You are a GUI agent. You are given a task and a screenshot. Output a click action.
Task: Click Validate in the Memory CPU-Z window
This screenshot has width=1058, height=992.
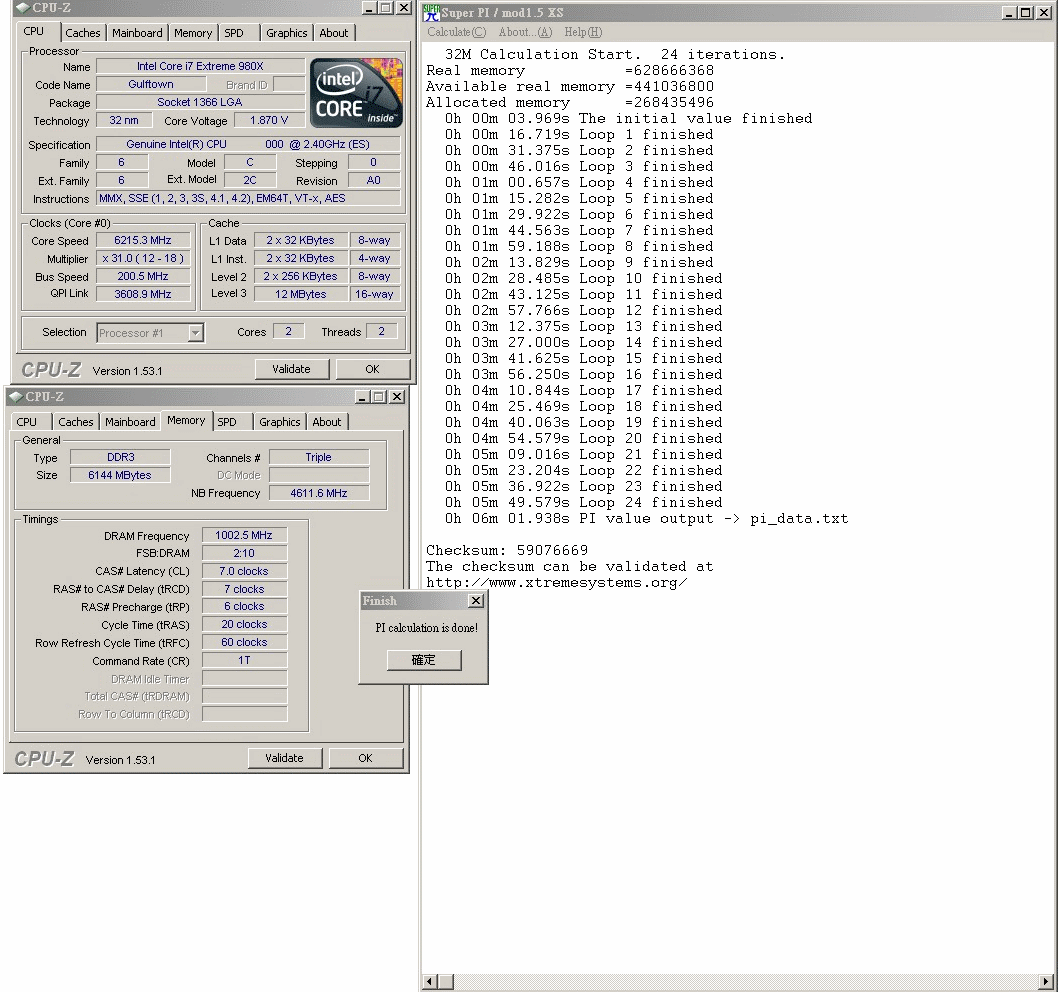[284, 758]
